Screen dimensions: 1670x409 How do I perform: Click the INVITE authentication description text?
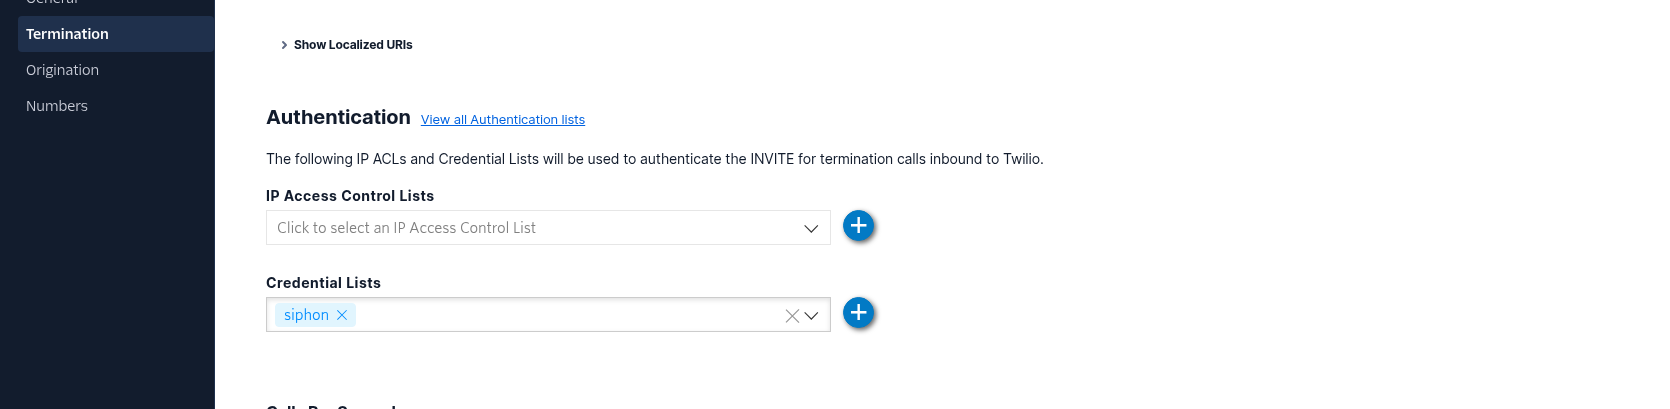click(x=654, y=159)
